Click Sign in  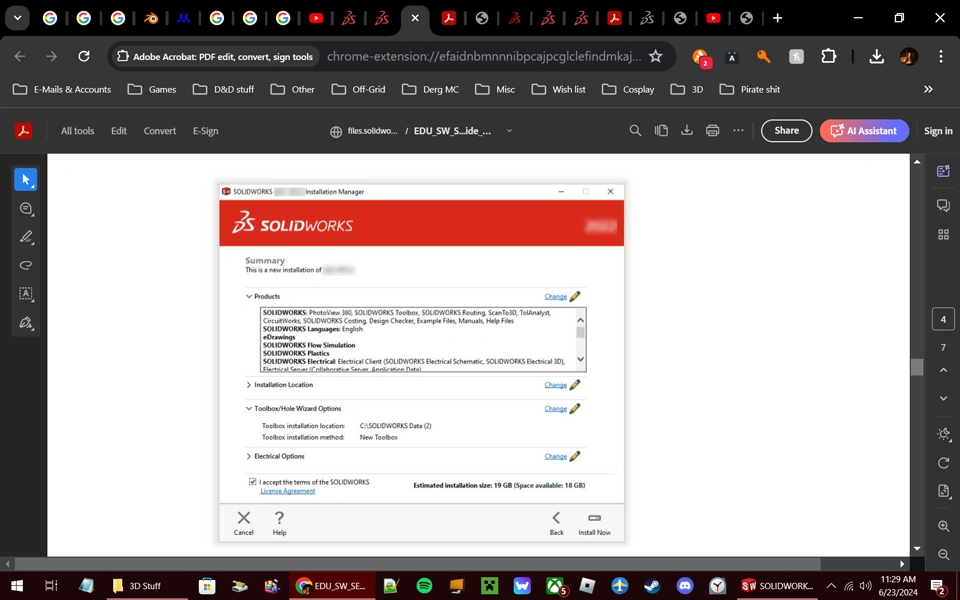pyautogui.click(x=938, y=130)
